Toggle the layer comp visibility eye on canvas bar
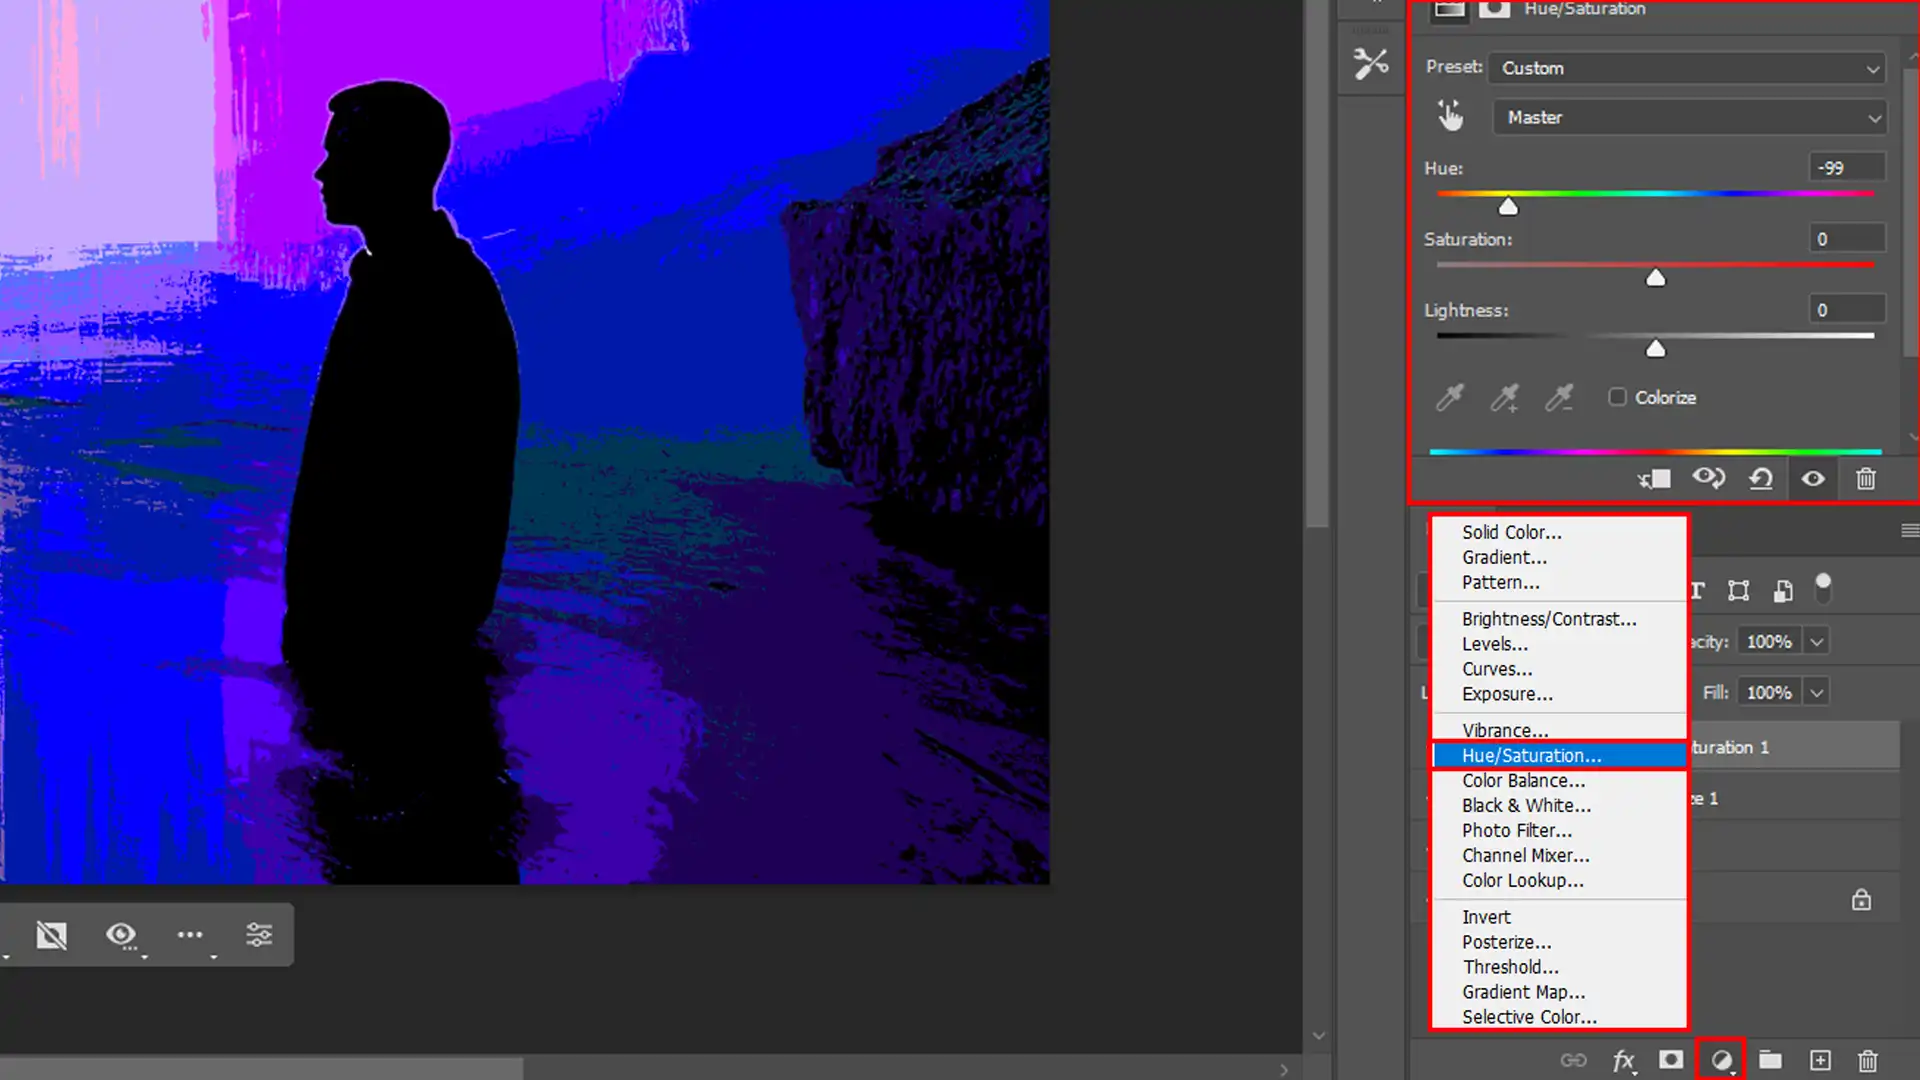This screenshot has width=1920, height=1080. tap(122, 934)
